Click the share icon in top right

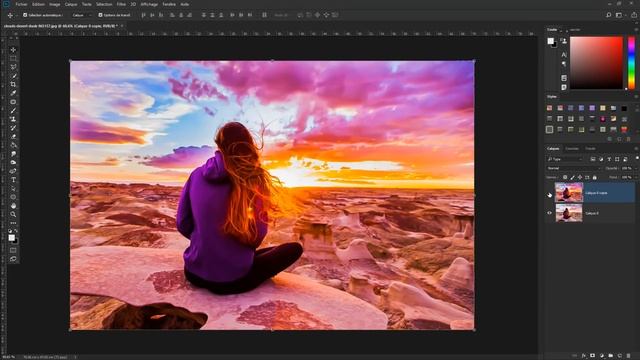tap(633, 15)
